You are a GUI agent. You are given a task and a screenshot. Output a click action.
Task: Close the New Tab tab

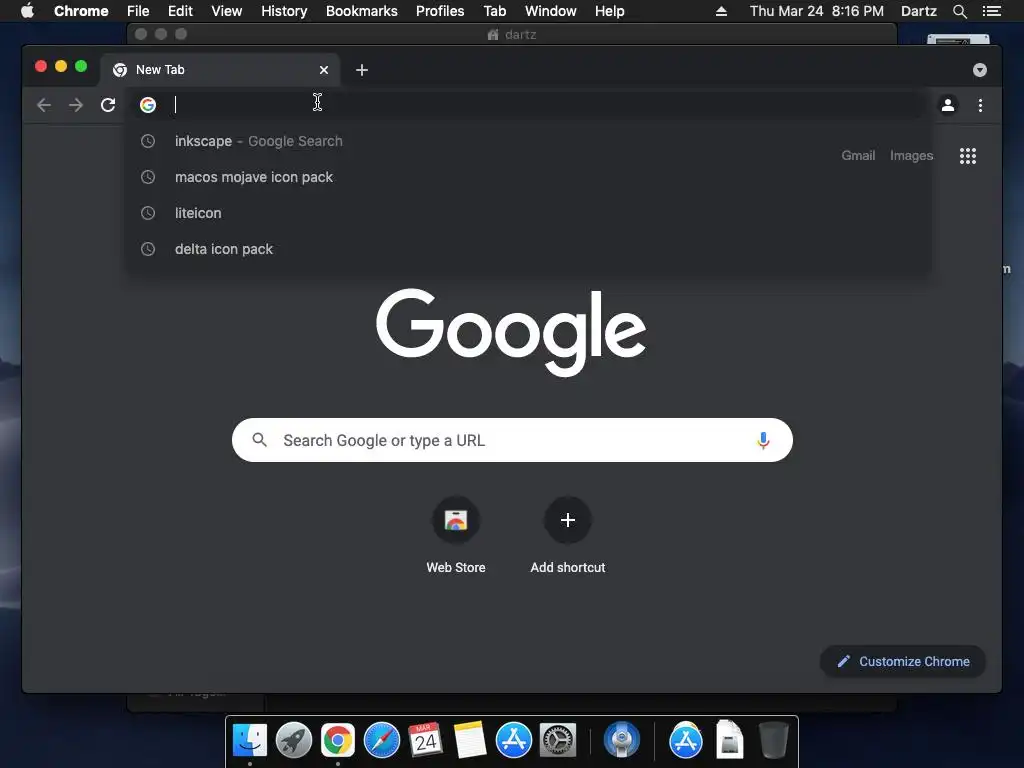click(324, 70)
